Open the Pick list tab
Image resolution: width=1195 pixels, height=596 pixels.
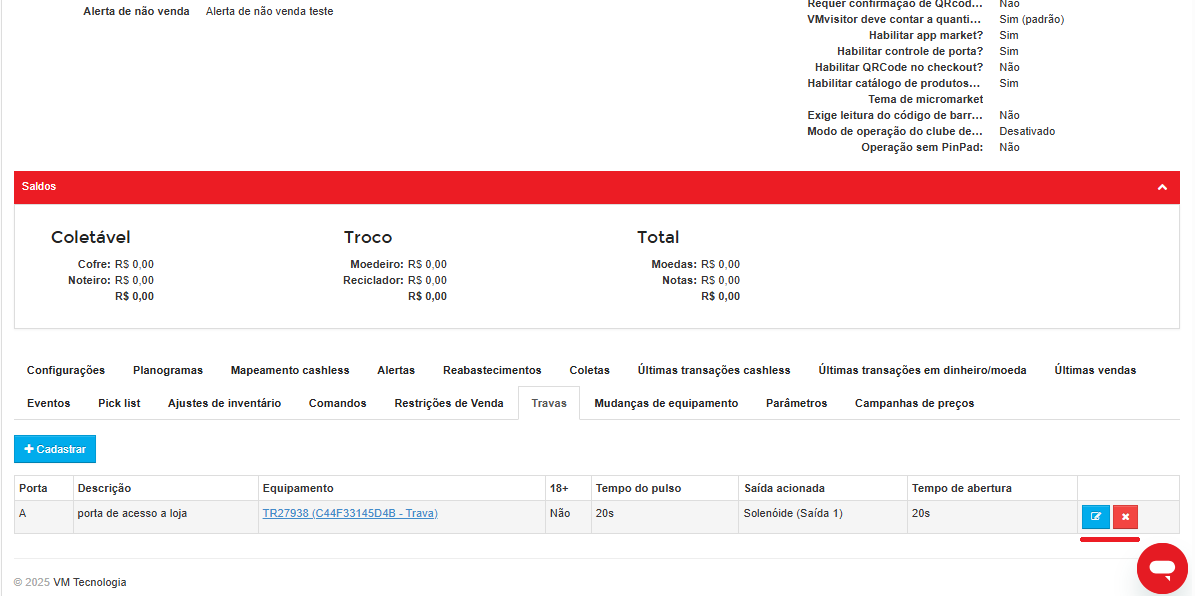pos(119,403)
